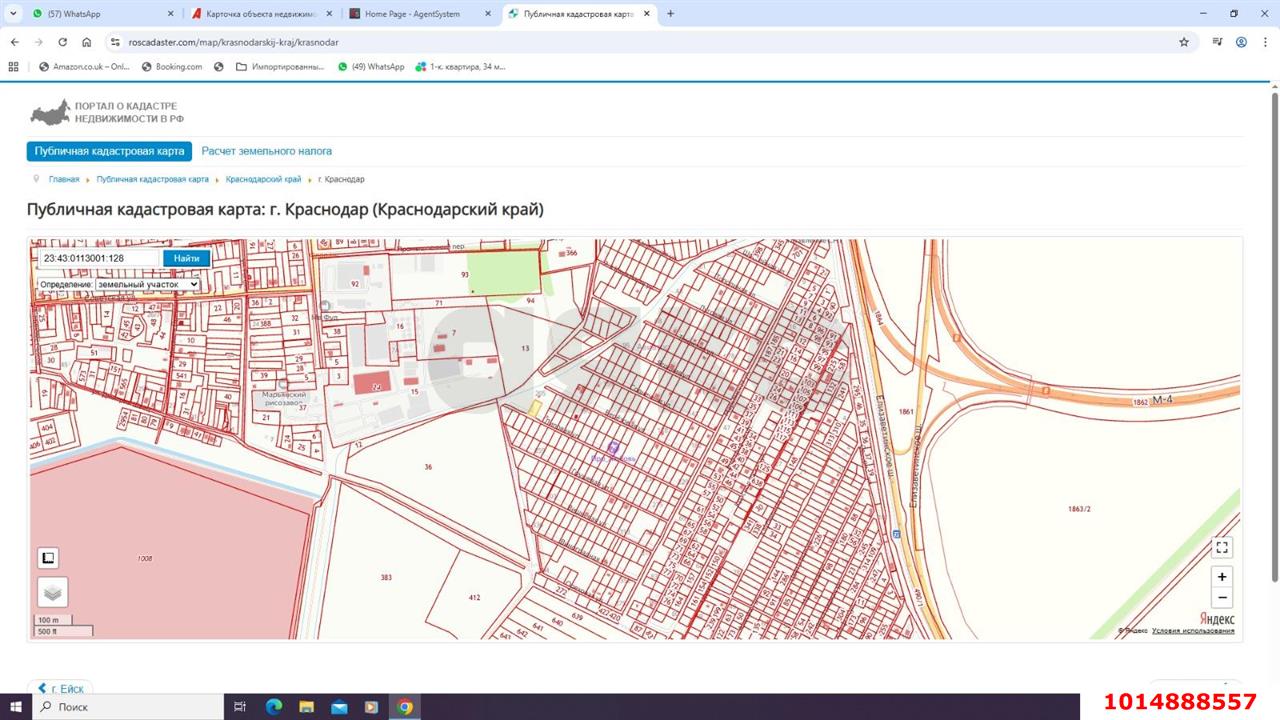Open the Краснодарский край breadcrumb link

click(x=263, y=179)
